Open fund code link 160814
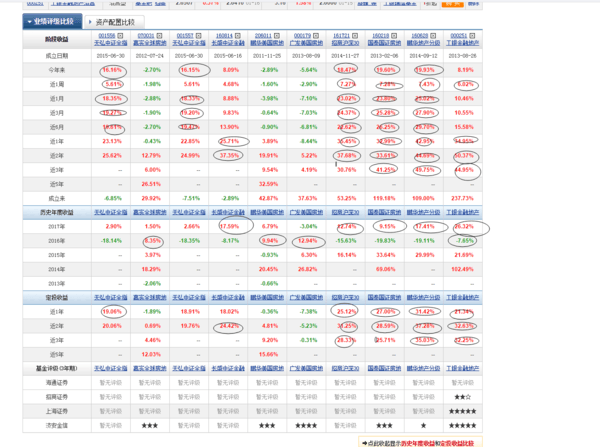 pos(224,36)
